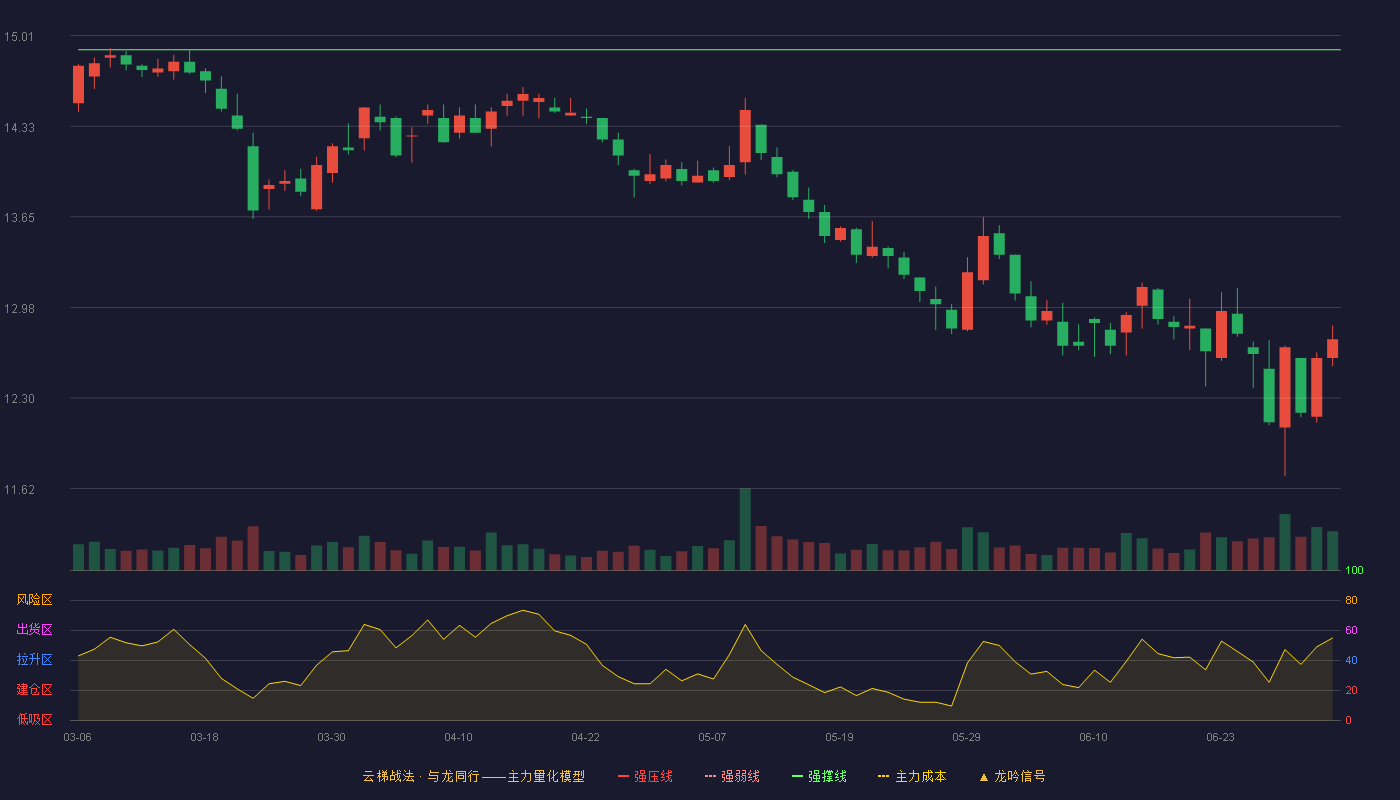The width and height of the screenshot is (1400, 800).
Task: Click the 15.01 price axis label
Action: pyautogui.click(x=19, y=37)
